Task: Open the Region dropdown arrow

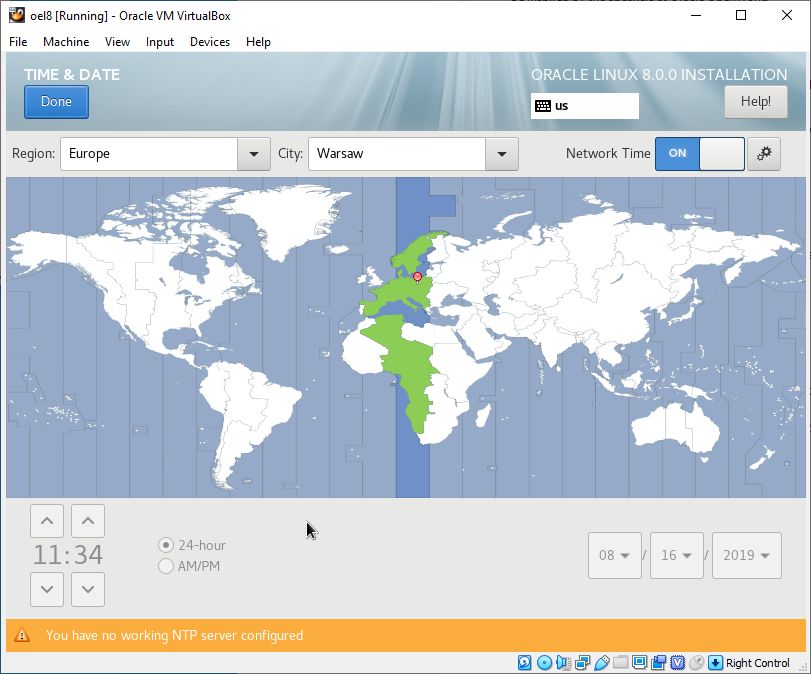Action: coord(253,154)
